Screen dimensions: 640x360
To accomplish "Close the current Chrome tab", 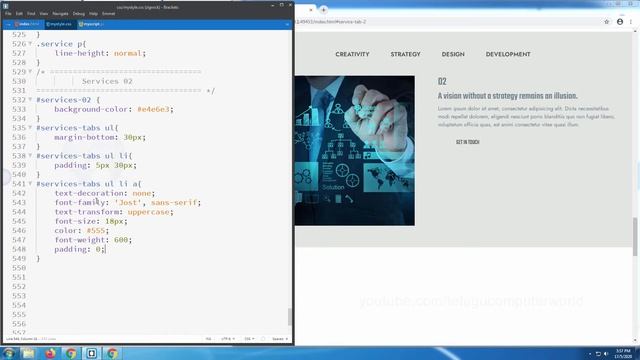I will pos(311,9).
